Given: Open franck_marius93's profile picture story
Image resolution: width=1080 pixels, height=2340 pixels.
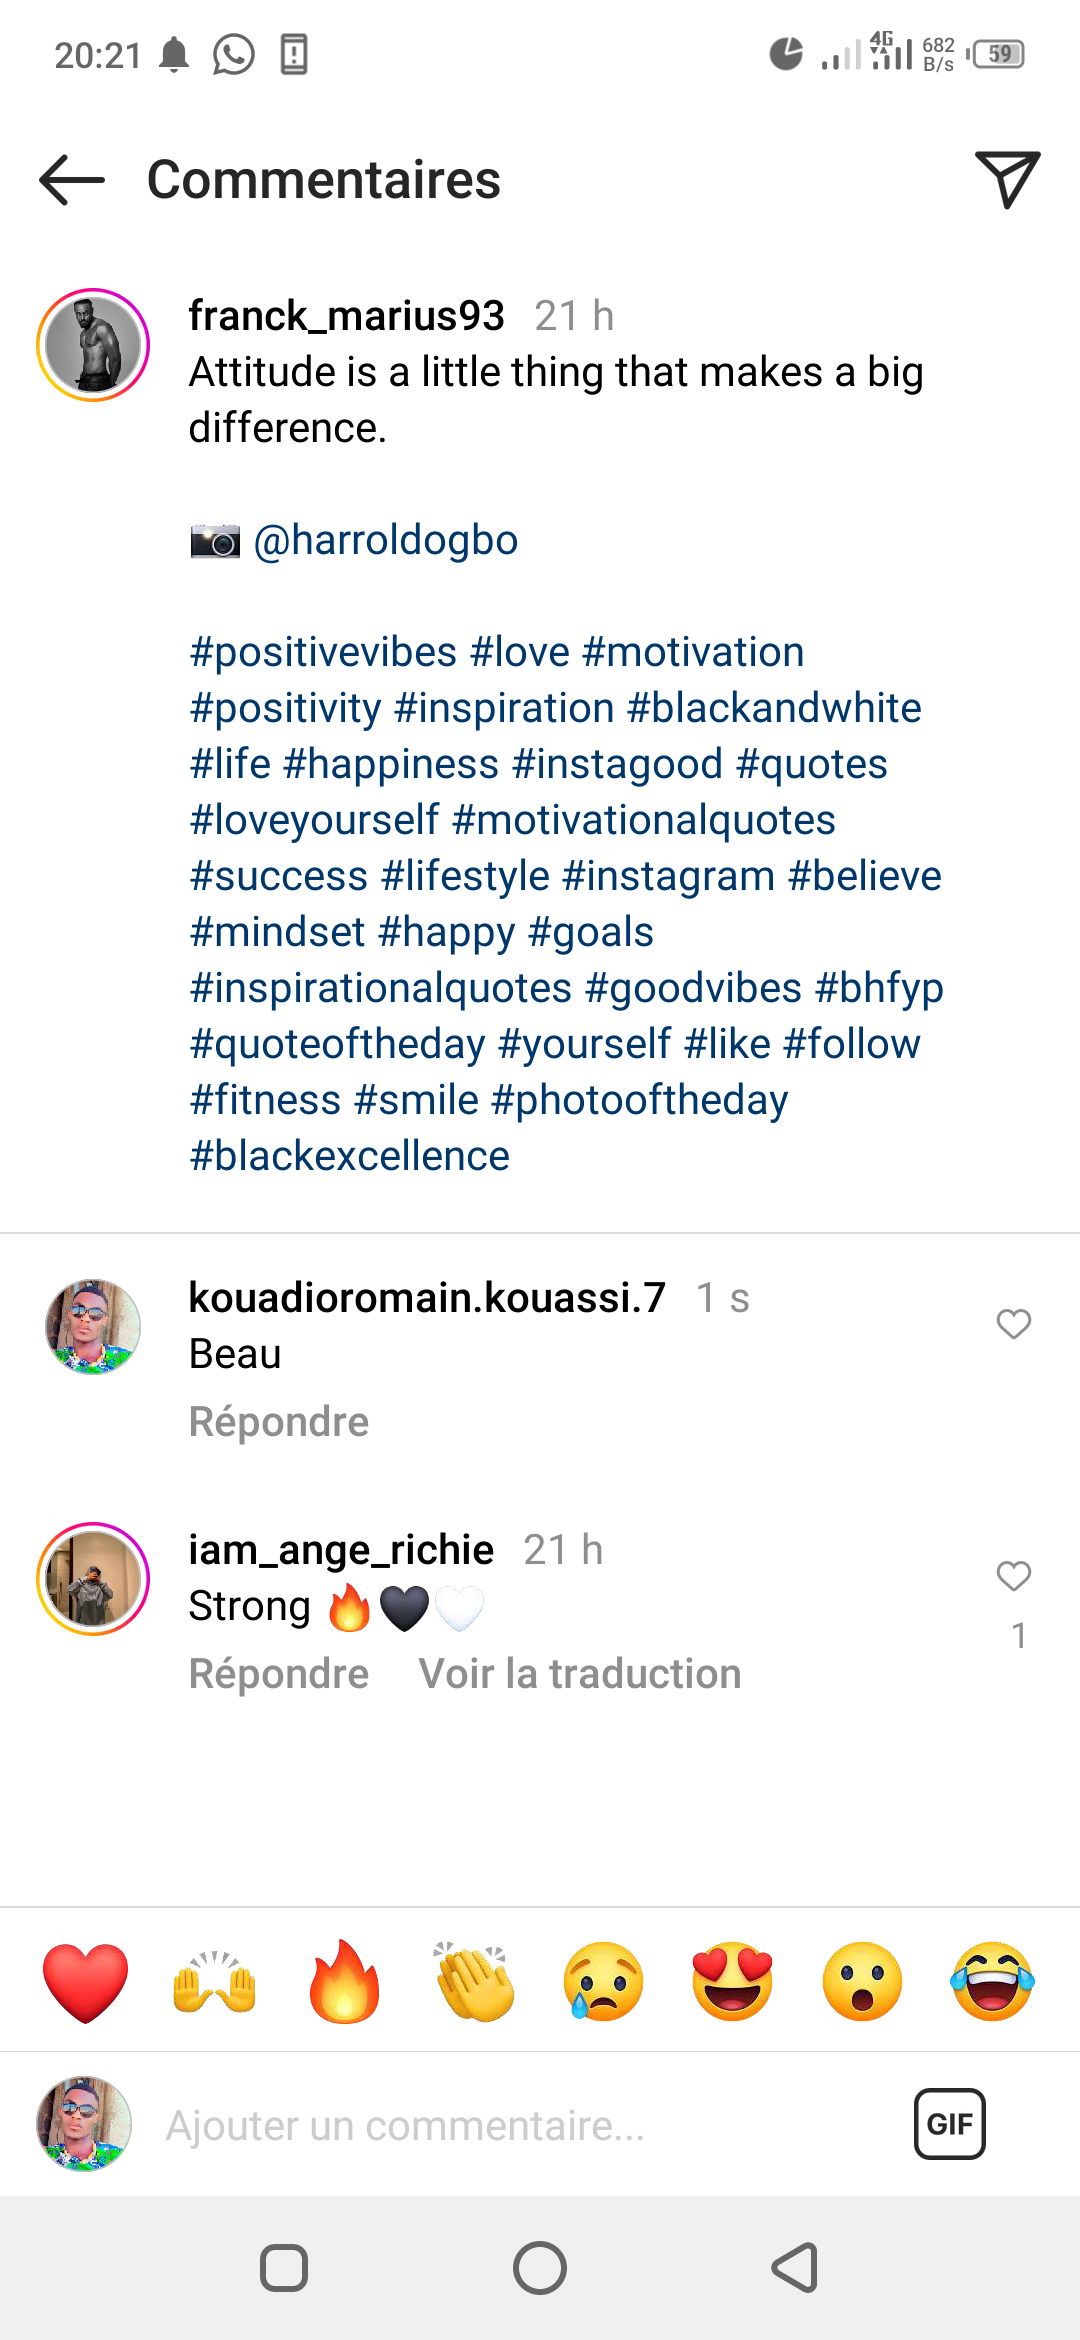Looking at the screenshot, I should pyautogui.click(x=93, y=345).
